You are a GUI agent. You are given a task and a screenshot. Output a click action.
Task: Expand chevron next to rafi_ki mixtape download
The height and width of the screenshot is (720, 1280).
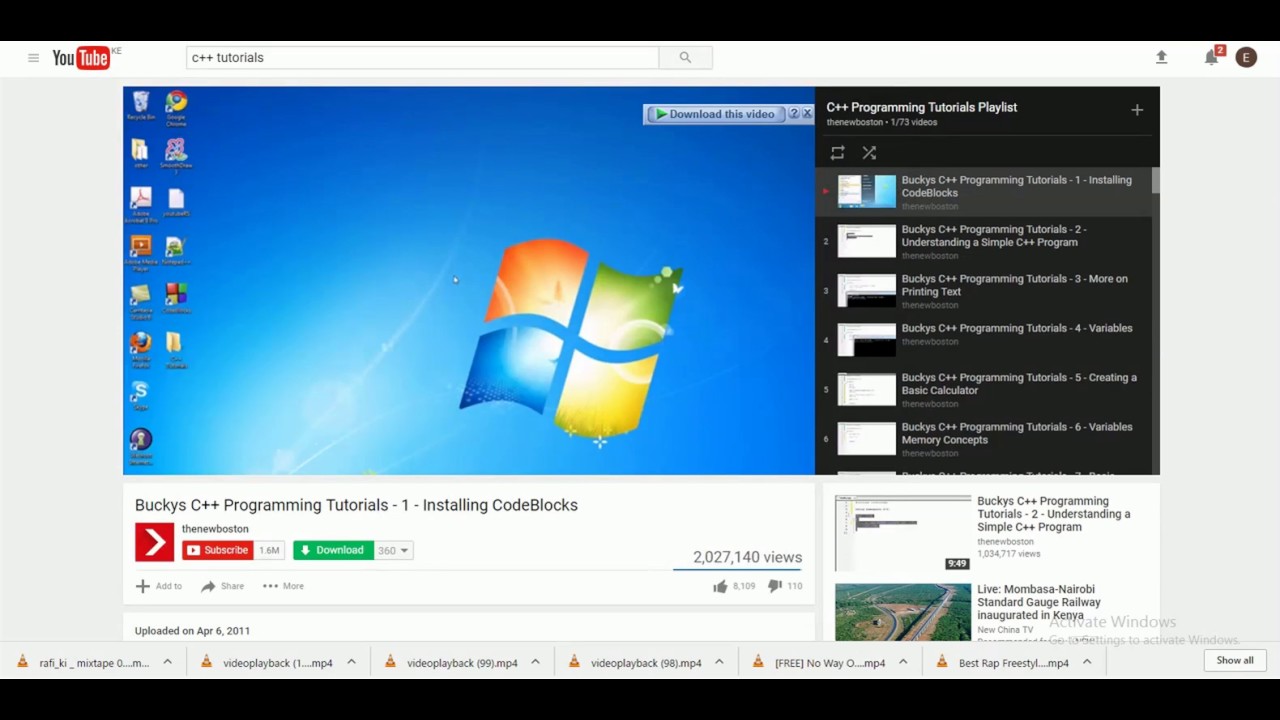coord(167,662)
